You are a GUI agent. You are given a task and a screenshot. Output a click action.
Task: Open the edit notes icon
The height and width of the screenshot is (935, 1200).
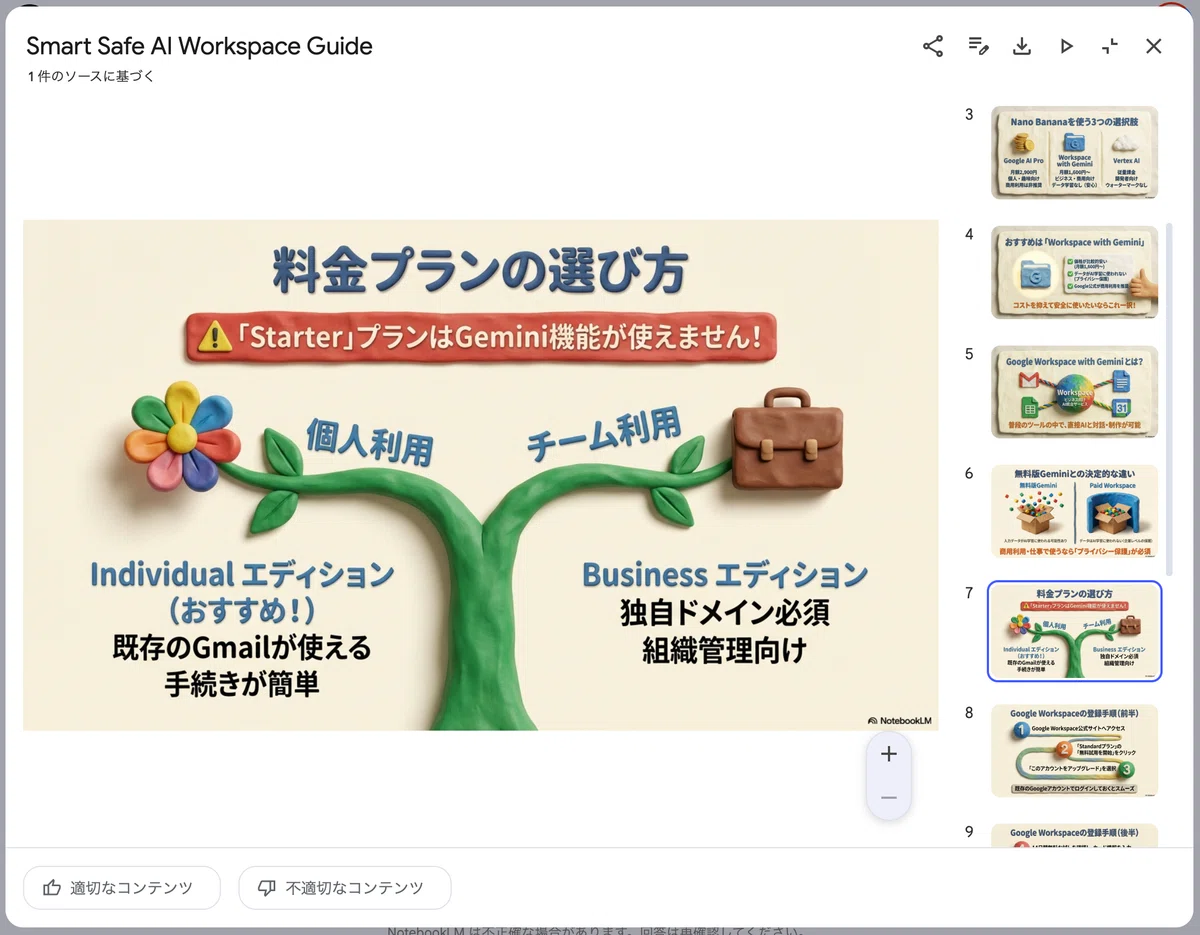tap(978, 46)
